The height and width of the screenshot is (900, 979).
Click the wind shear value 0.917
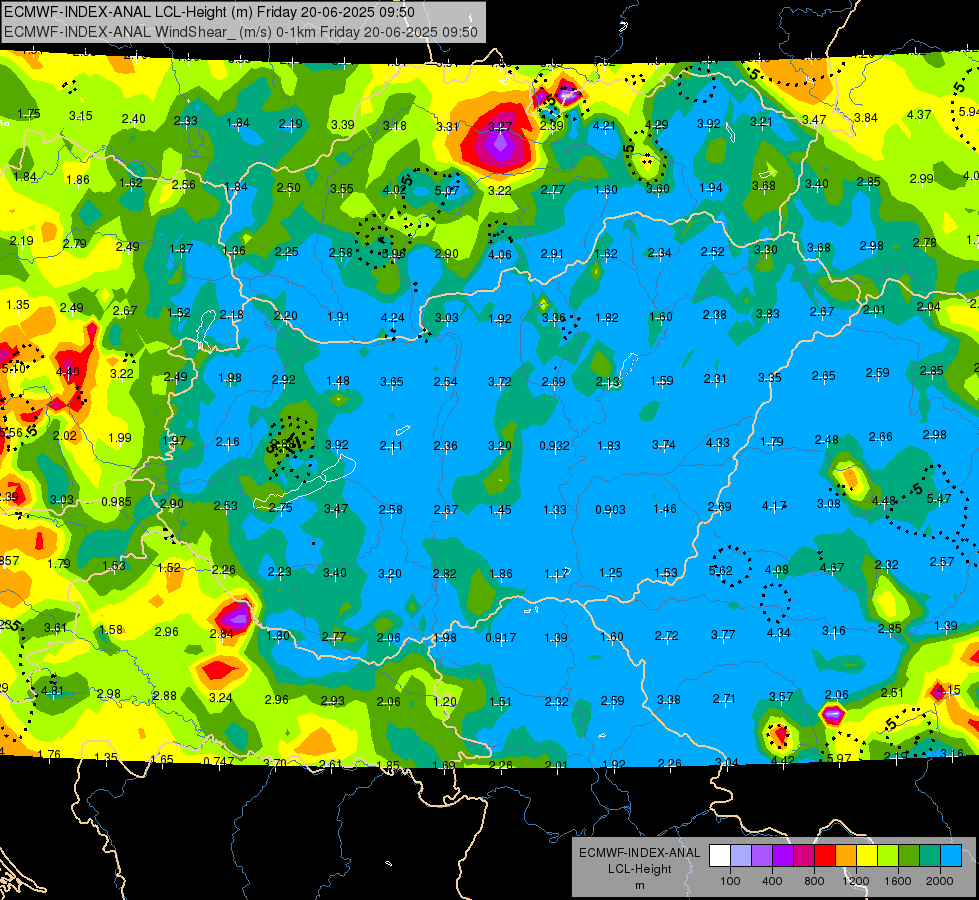[x=501, y=638]
